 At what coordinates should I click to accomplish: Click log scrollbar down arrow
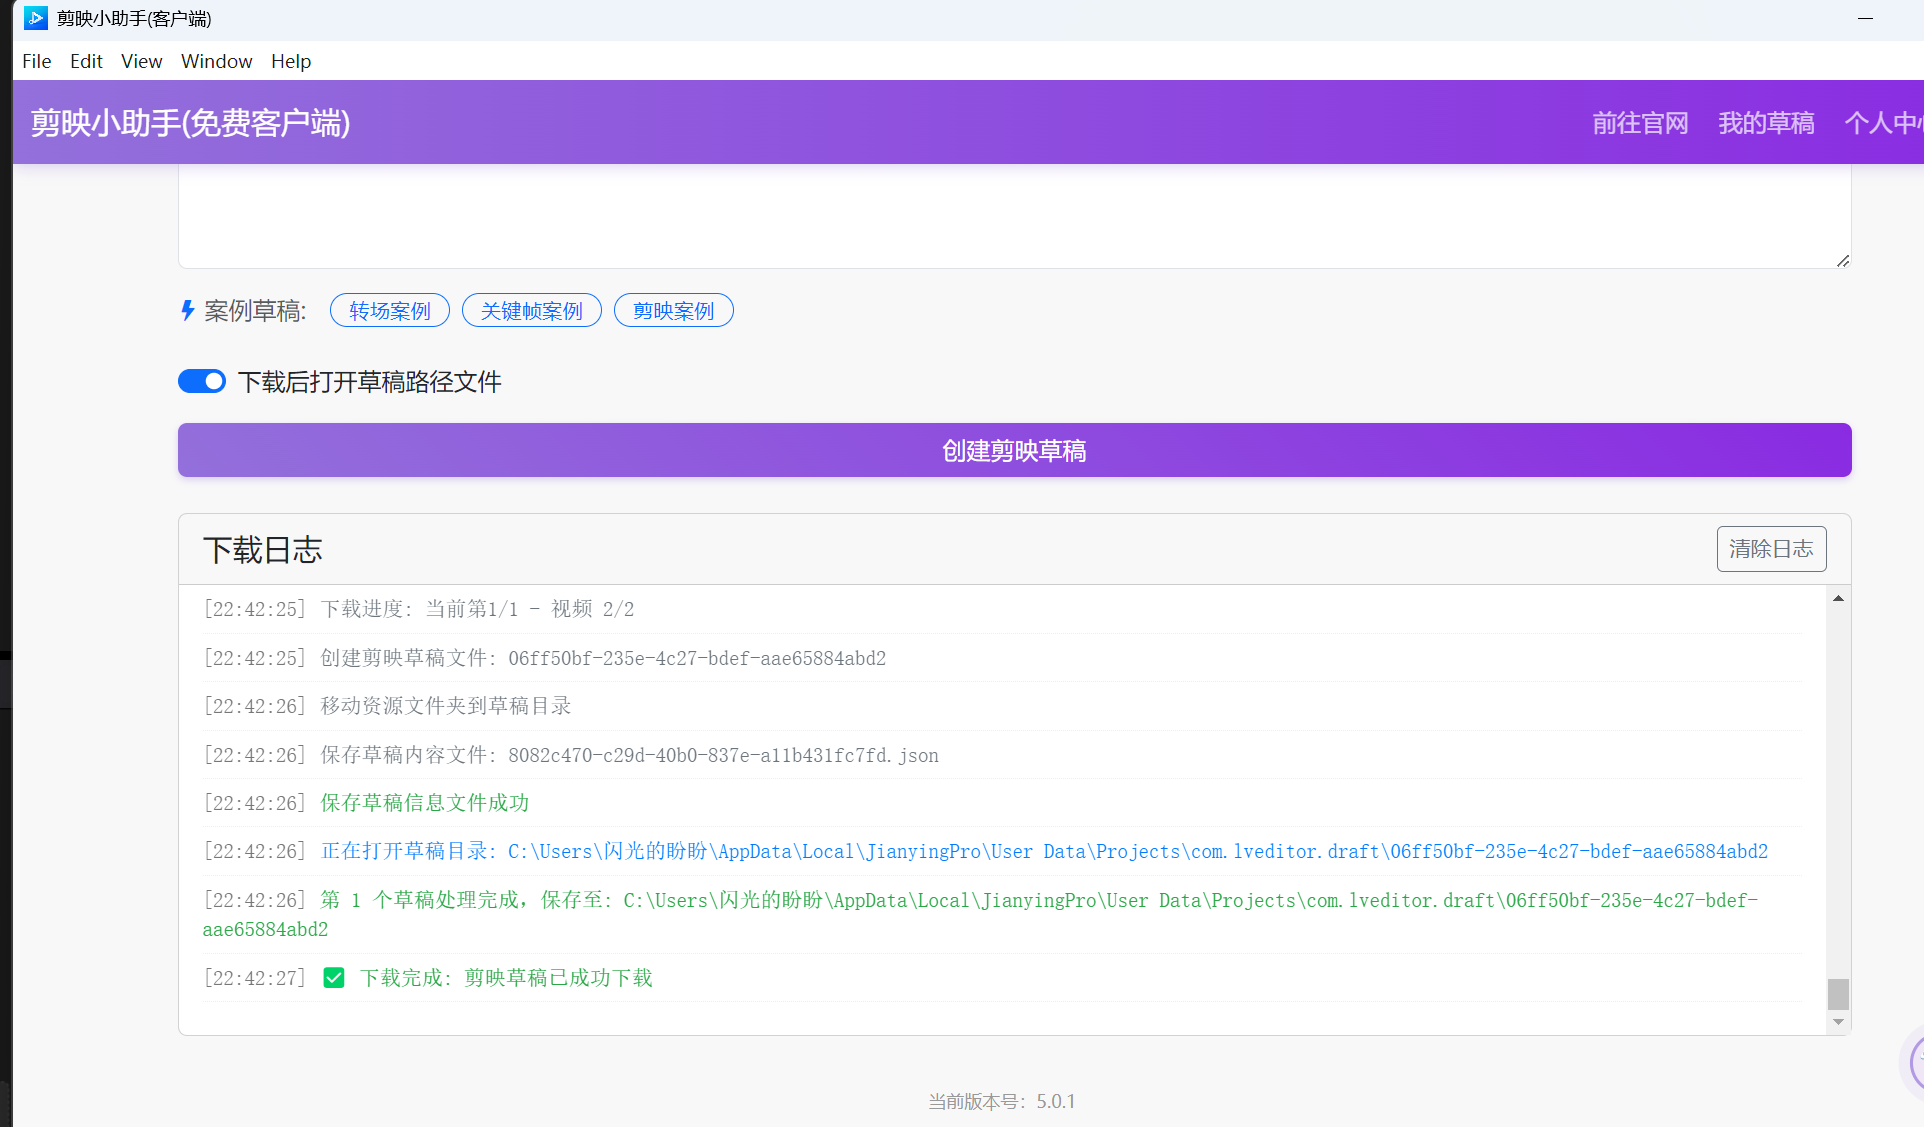click(x=1838, y=1022)
